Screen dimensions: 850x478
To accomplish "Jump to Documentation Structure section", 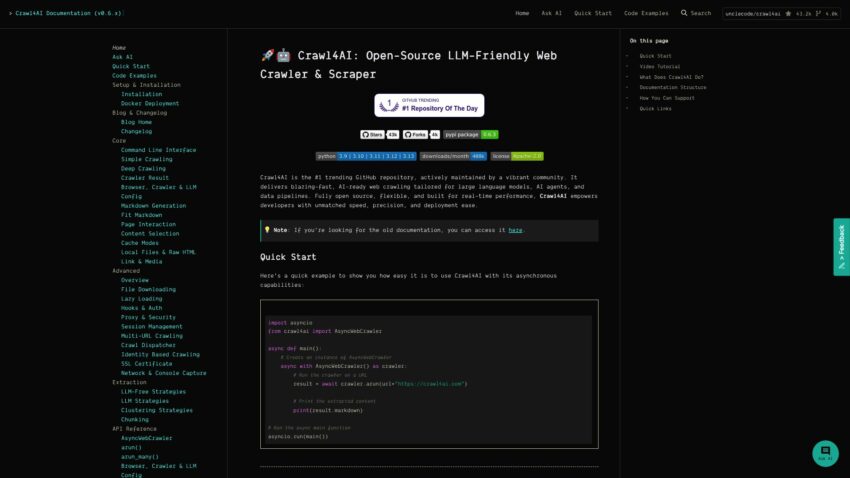I will click(x=672, y=87).
